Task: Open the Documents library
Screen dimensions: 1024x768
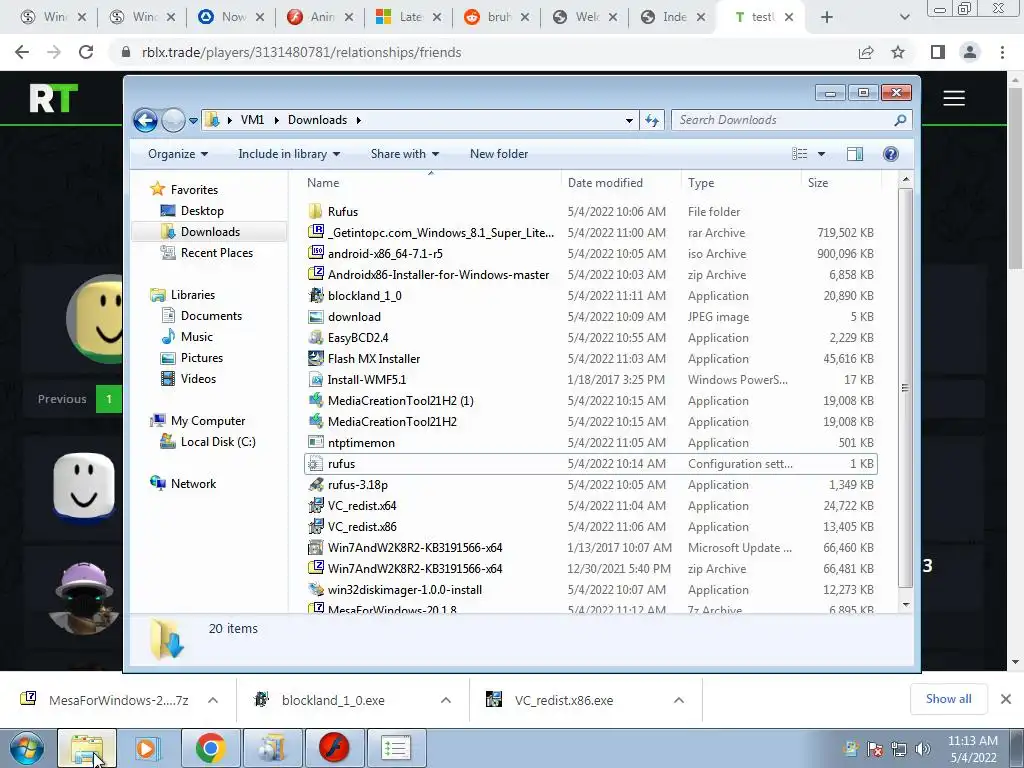Action: pos(211,316)
